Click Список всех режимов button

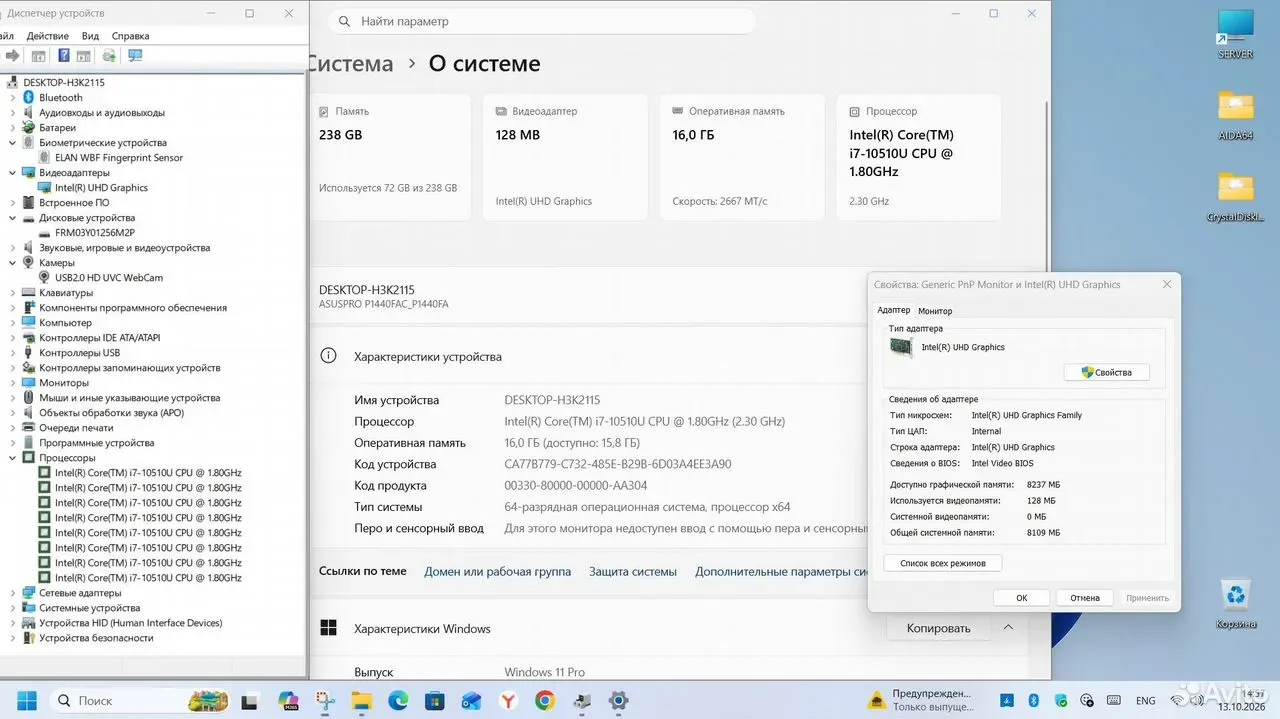[943, 563]
